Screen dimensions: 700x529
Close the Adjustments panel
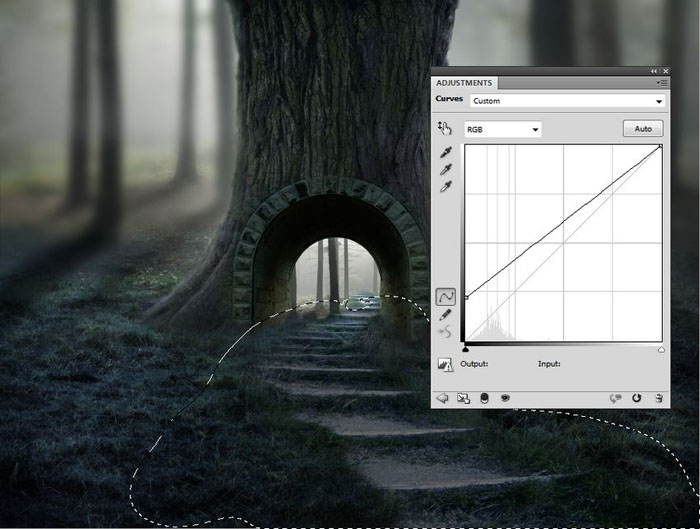click(666, 71)
